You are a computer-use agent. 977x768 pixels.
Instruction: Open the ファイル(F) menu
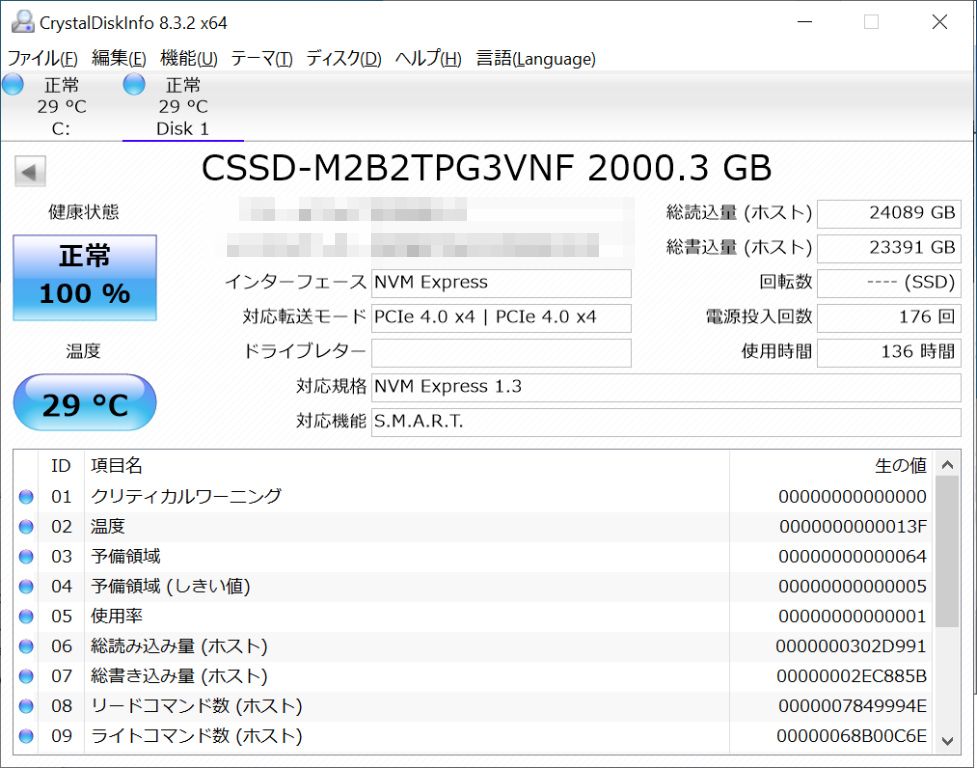coord(42,59)
